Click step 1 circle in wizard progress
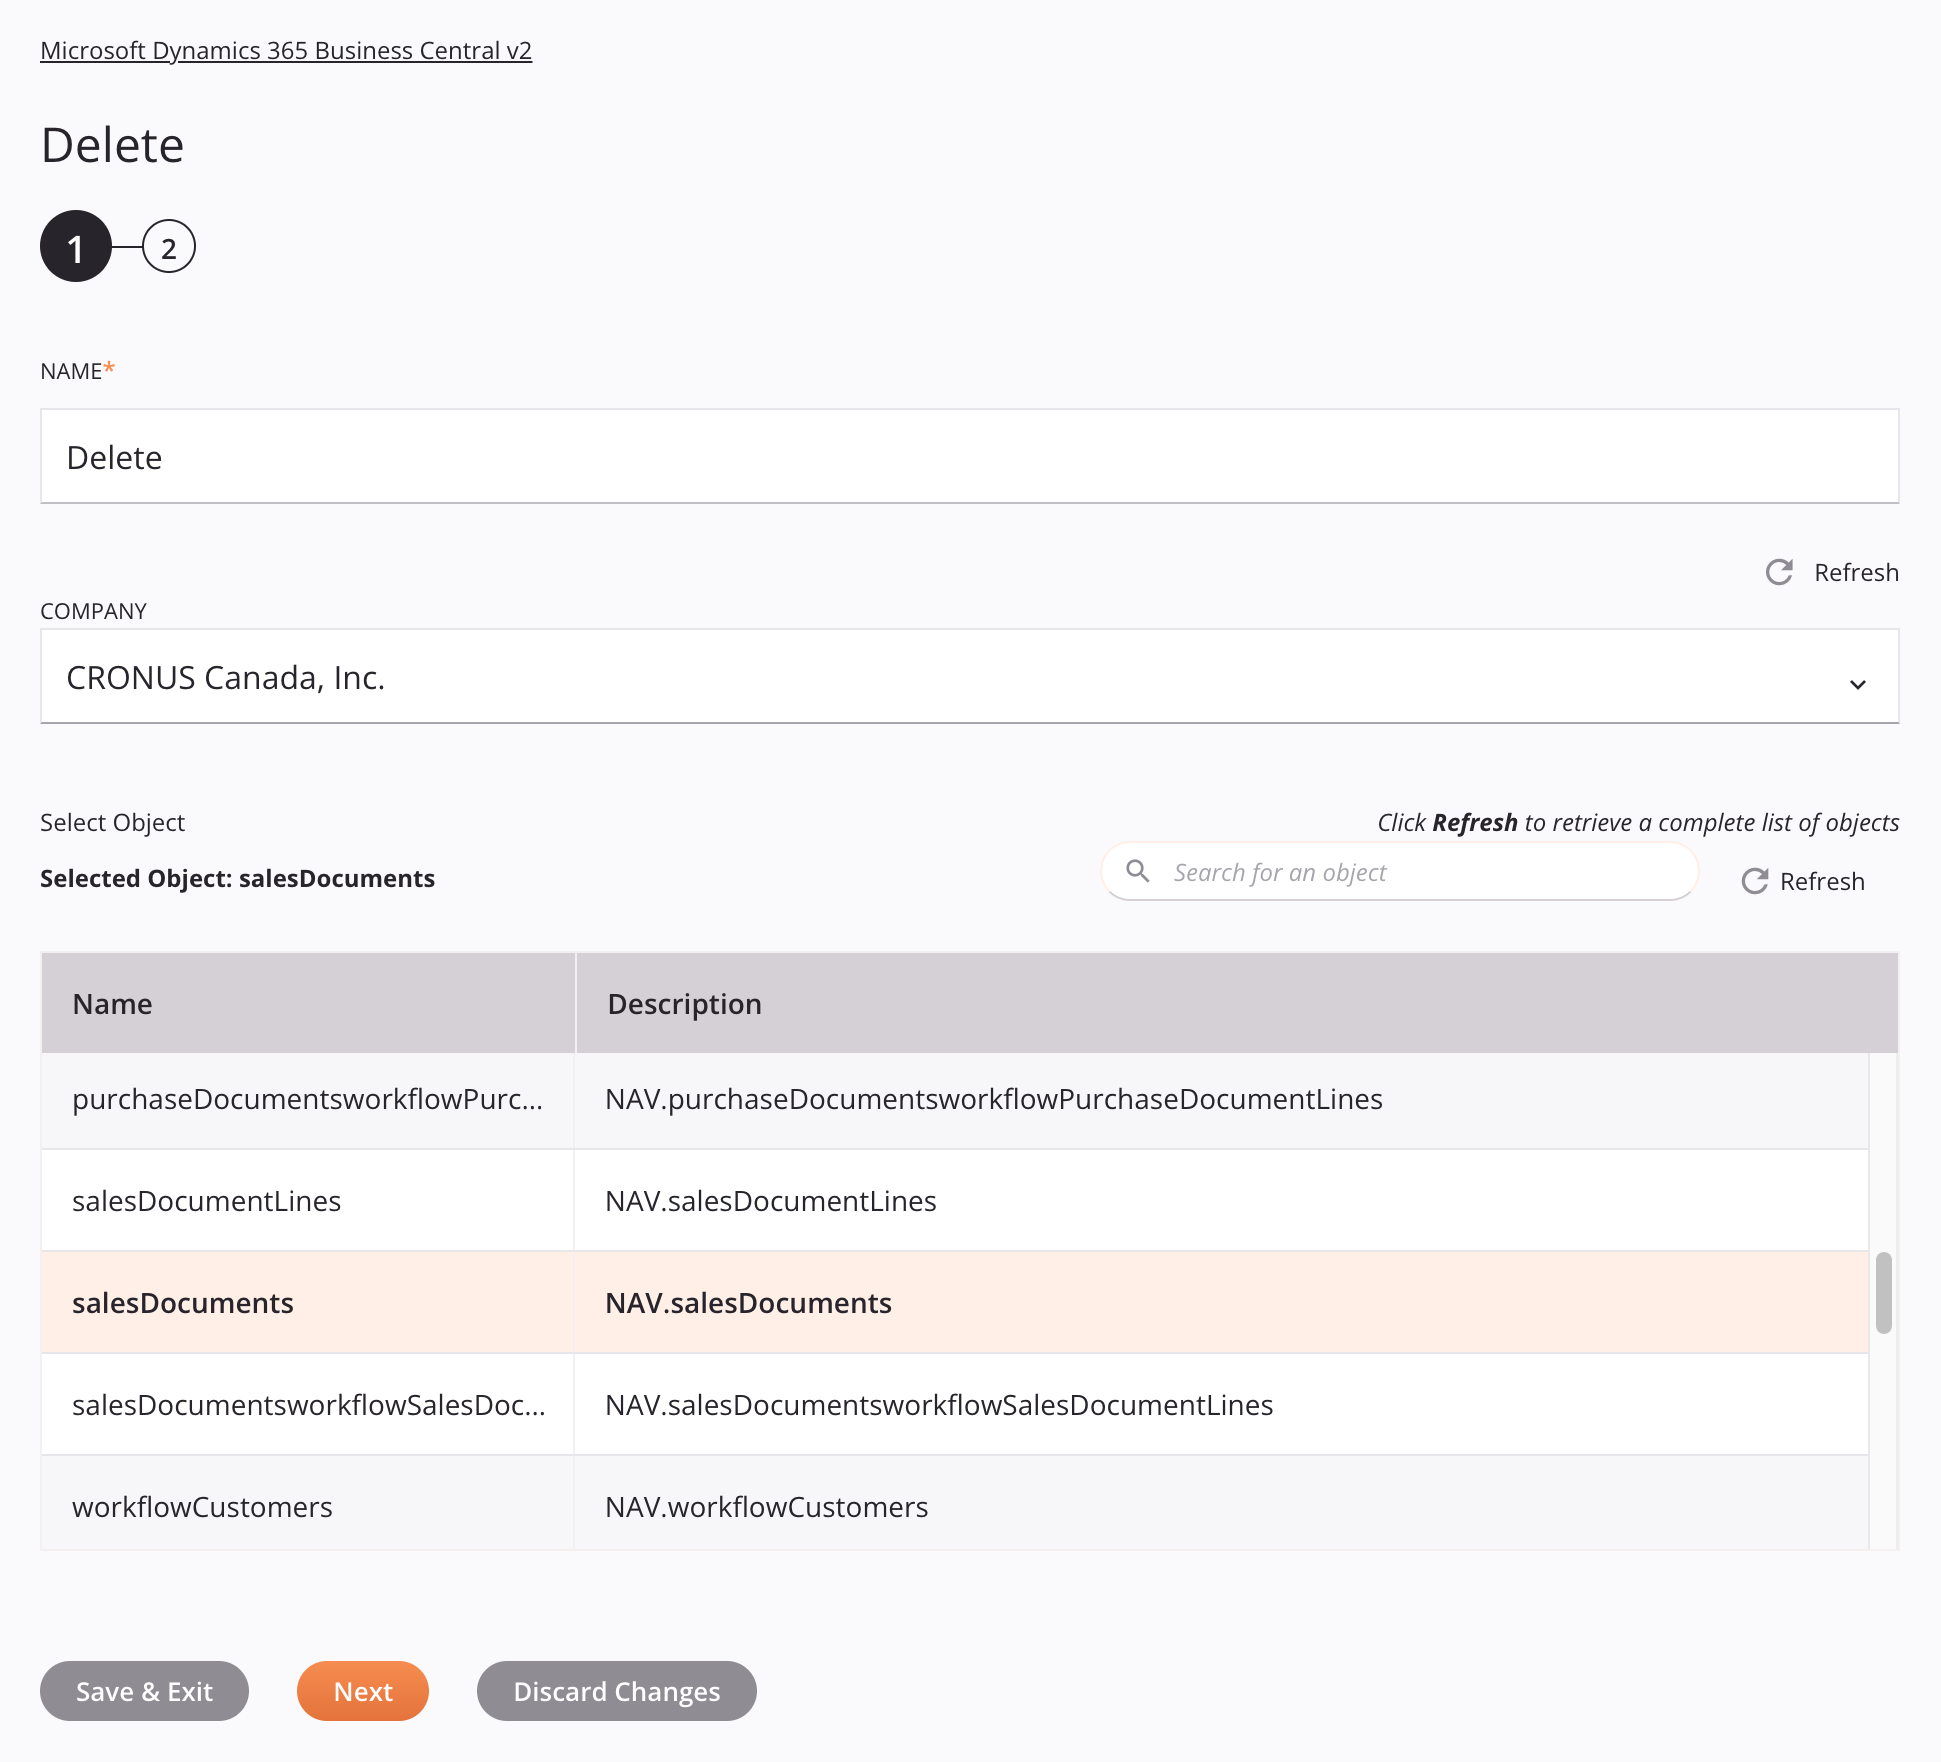Image resolution: width=1941 pixels, height=1762 pixels. click(76, 245)
